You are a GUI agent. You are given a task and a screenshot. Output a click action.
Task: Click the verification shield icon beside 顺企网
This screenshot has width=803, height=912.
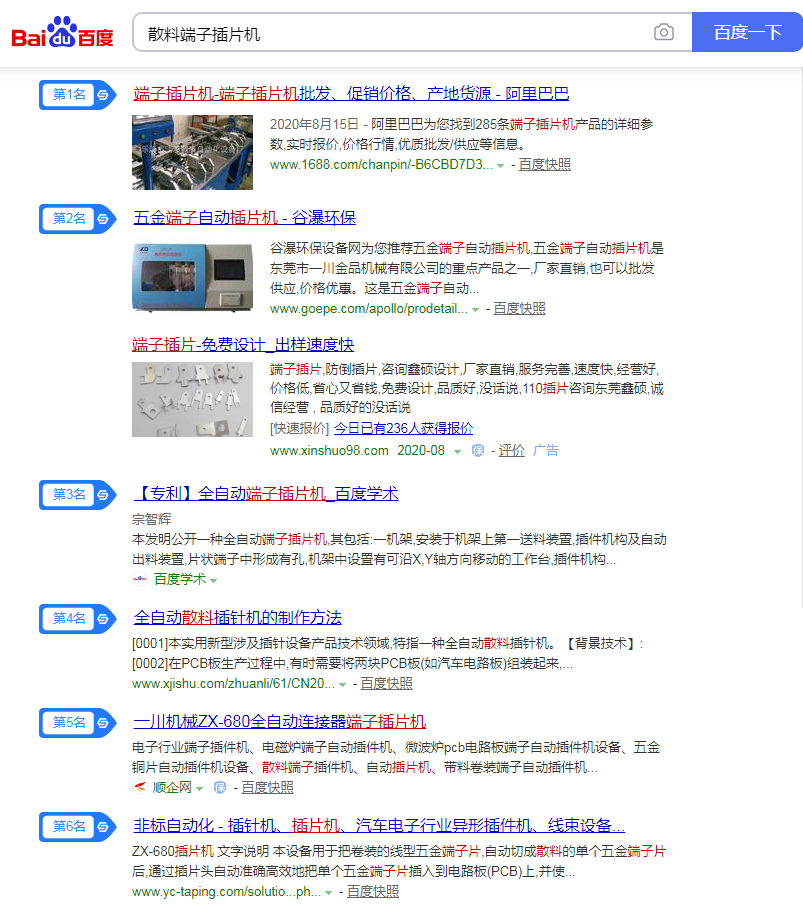click(220, 788)
